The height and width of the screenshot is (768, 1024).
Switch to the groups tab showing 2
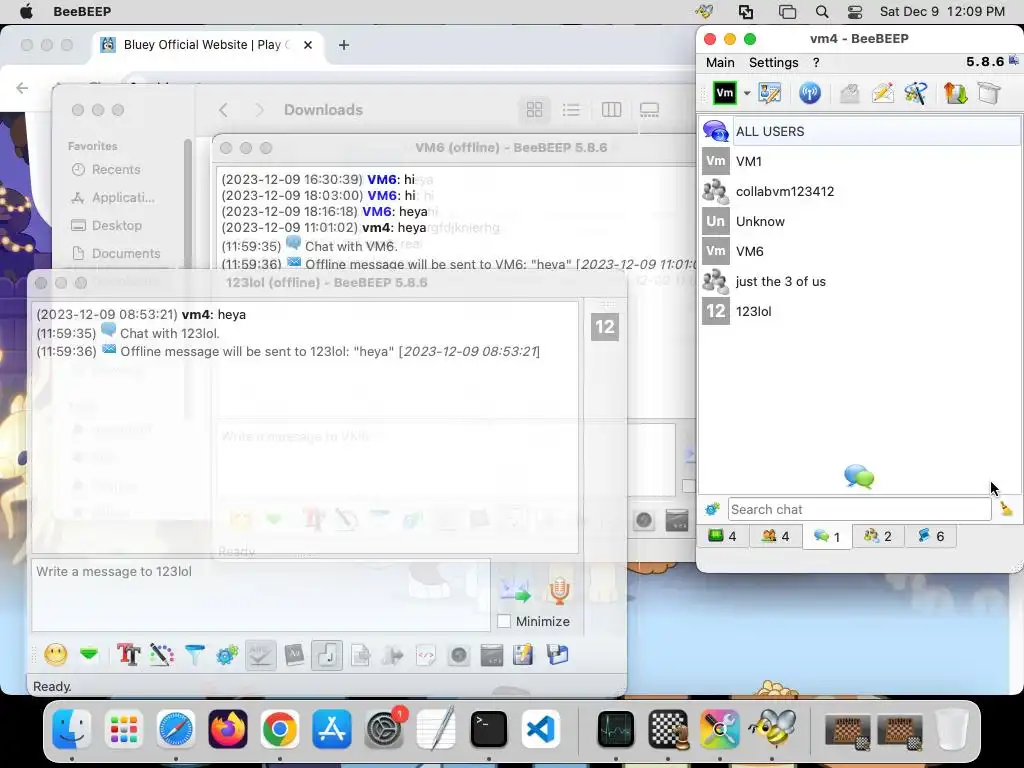[x=878, y=536]
